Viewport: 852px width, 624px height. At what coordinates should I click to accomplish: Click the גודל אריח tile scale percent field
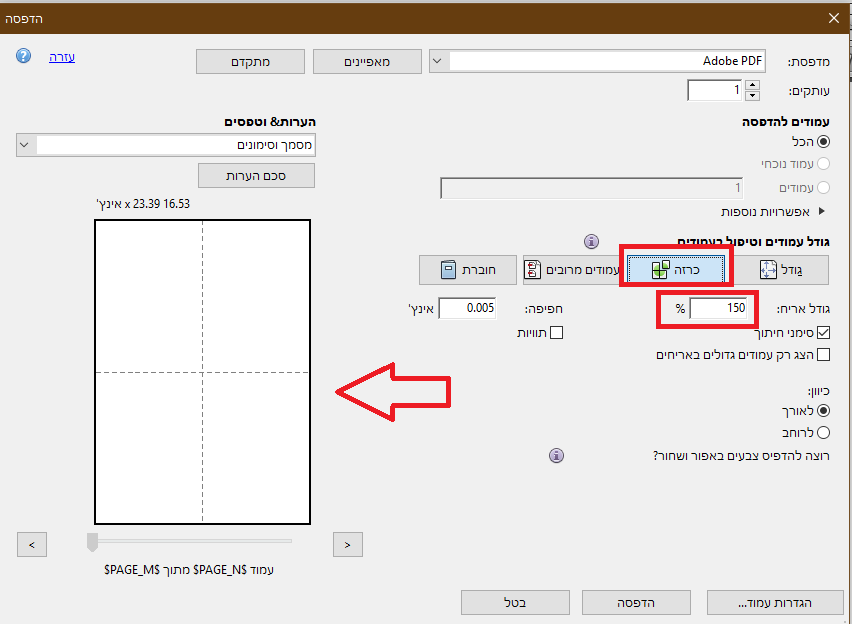(x=718, y=308)
